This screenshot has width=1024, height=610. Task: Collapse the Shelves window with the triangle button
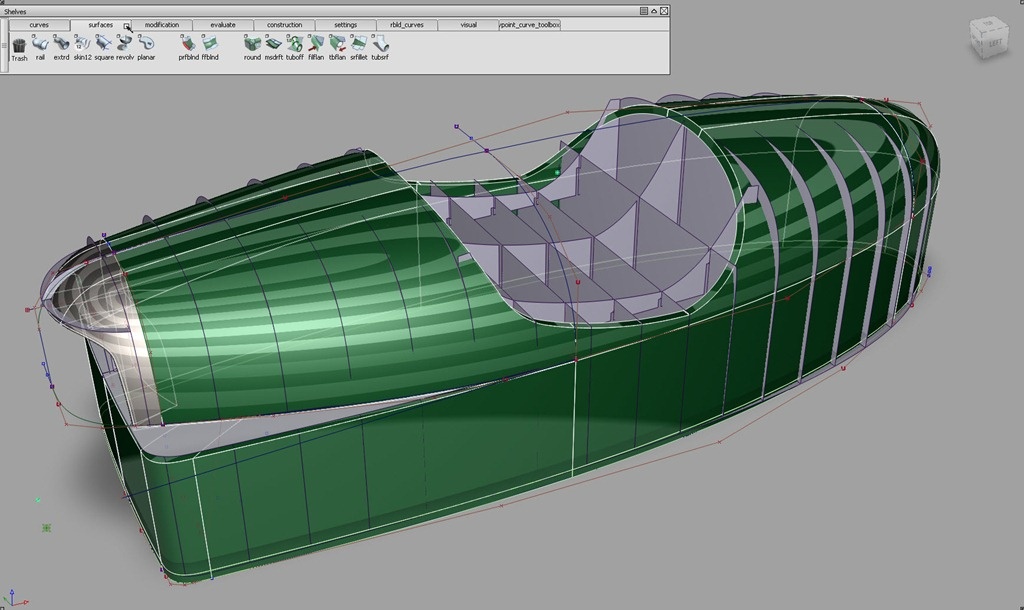(x=653, y=11)
